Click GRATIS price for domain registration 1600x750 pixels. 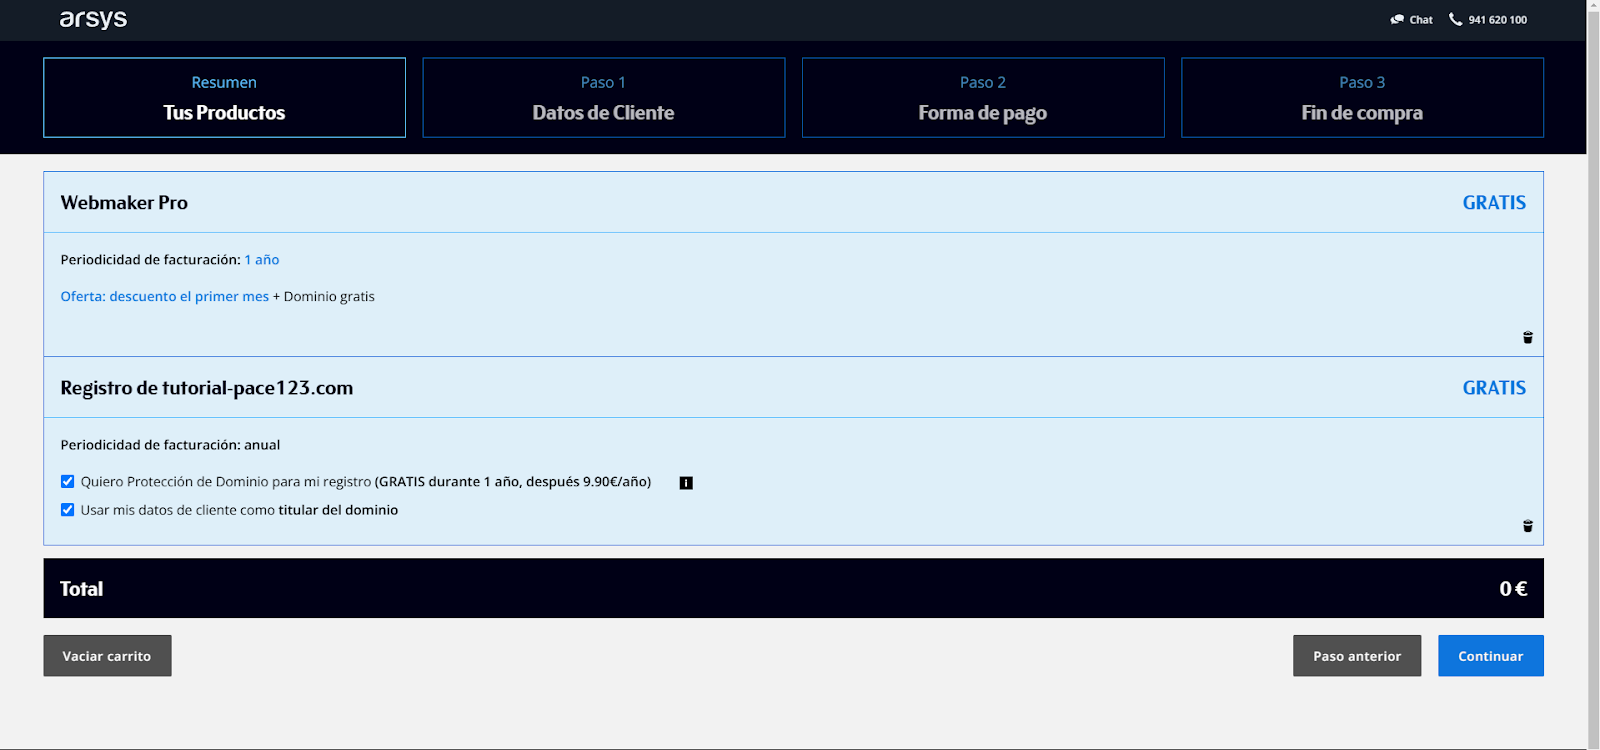coord(1494,388)
